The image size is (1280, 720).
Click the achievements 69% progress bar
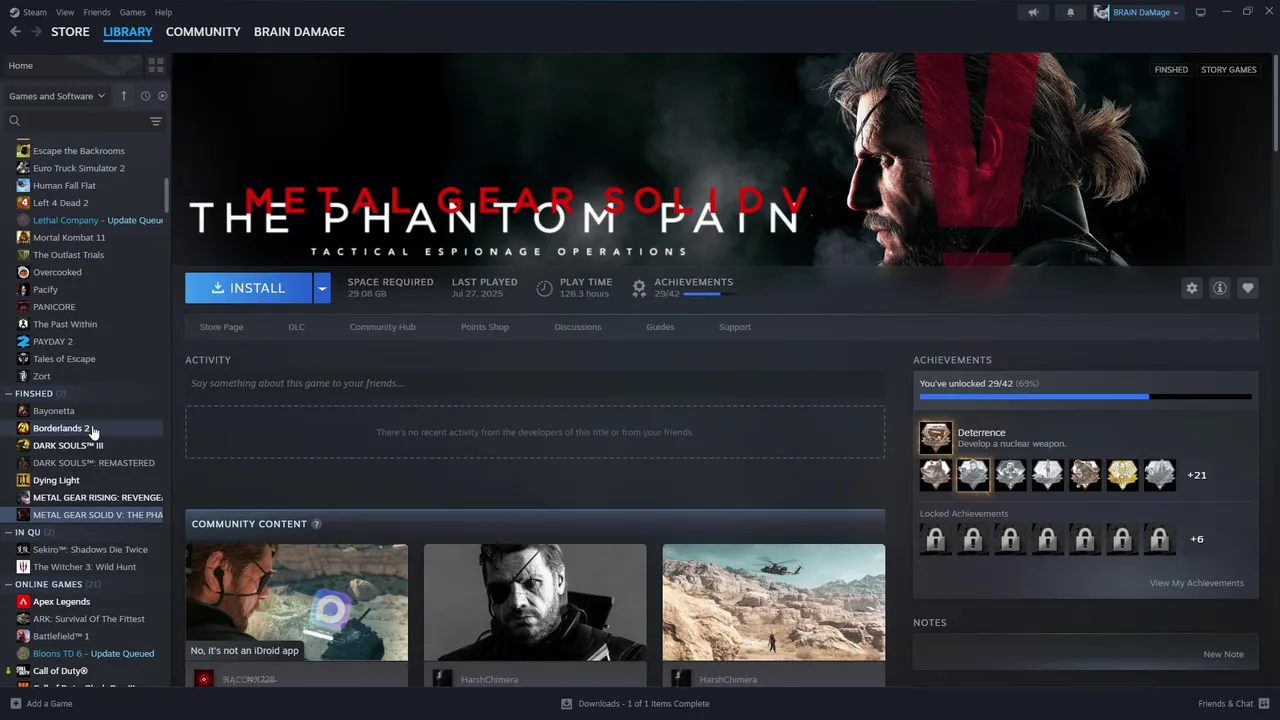click(1085, 397)
